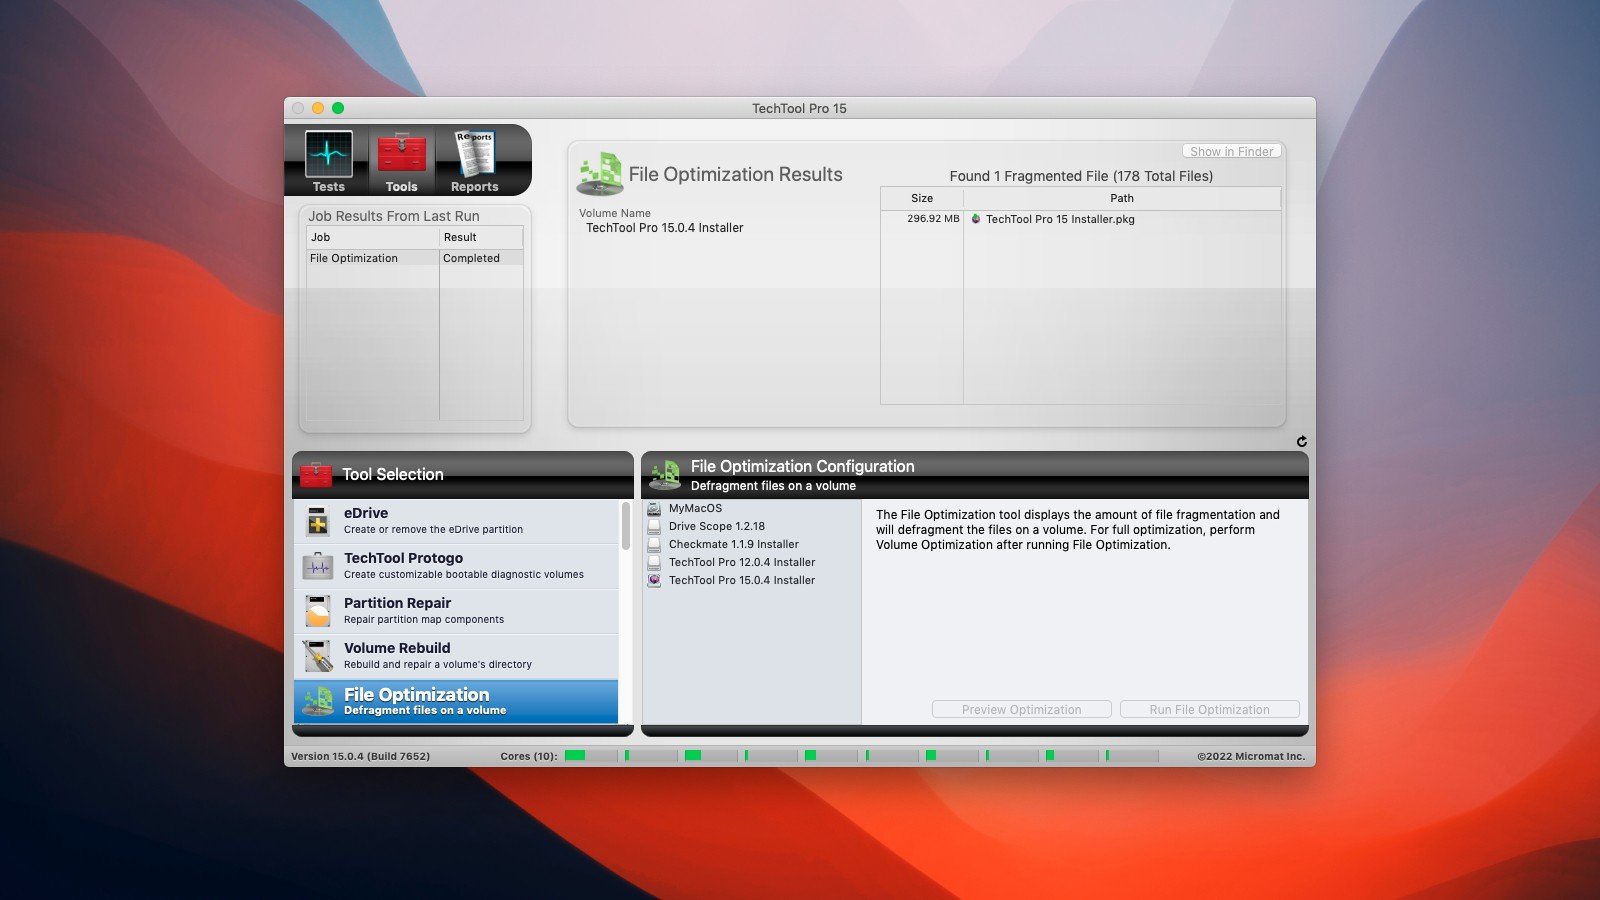Select the MyMacOS volume

click(x=695, y=508)
